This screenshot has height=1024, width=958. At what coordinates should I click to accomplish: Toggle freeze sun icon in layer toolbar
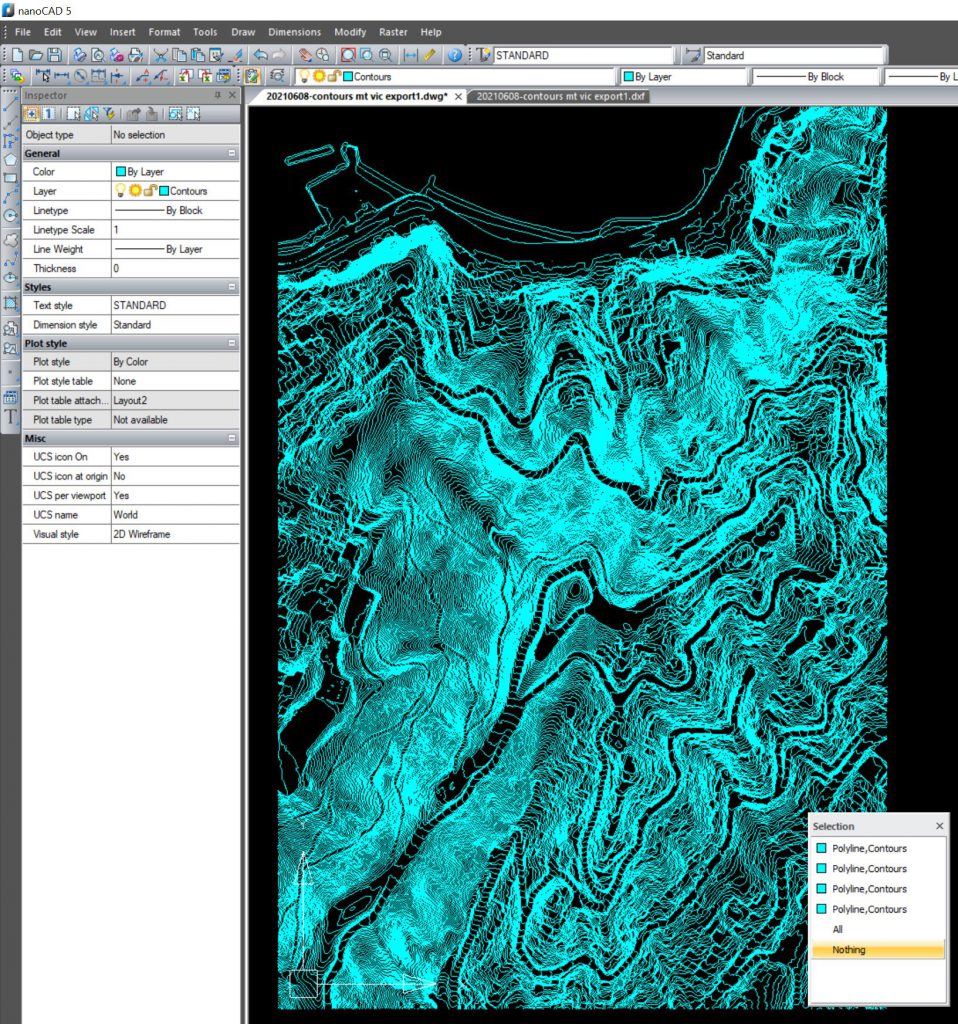pos(318,76)
